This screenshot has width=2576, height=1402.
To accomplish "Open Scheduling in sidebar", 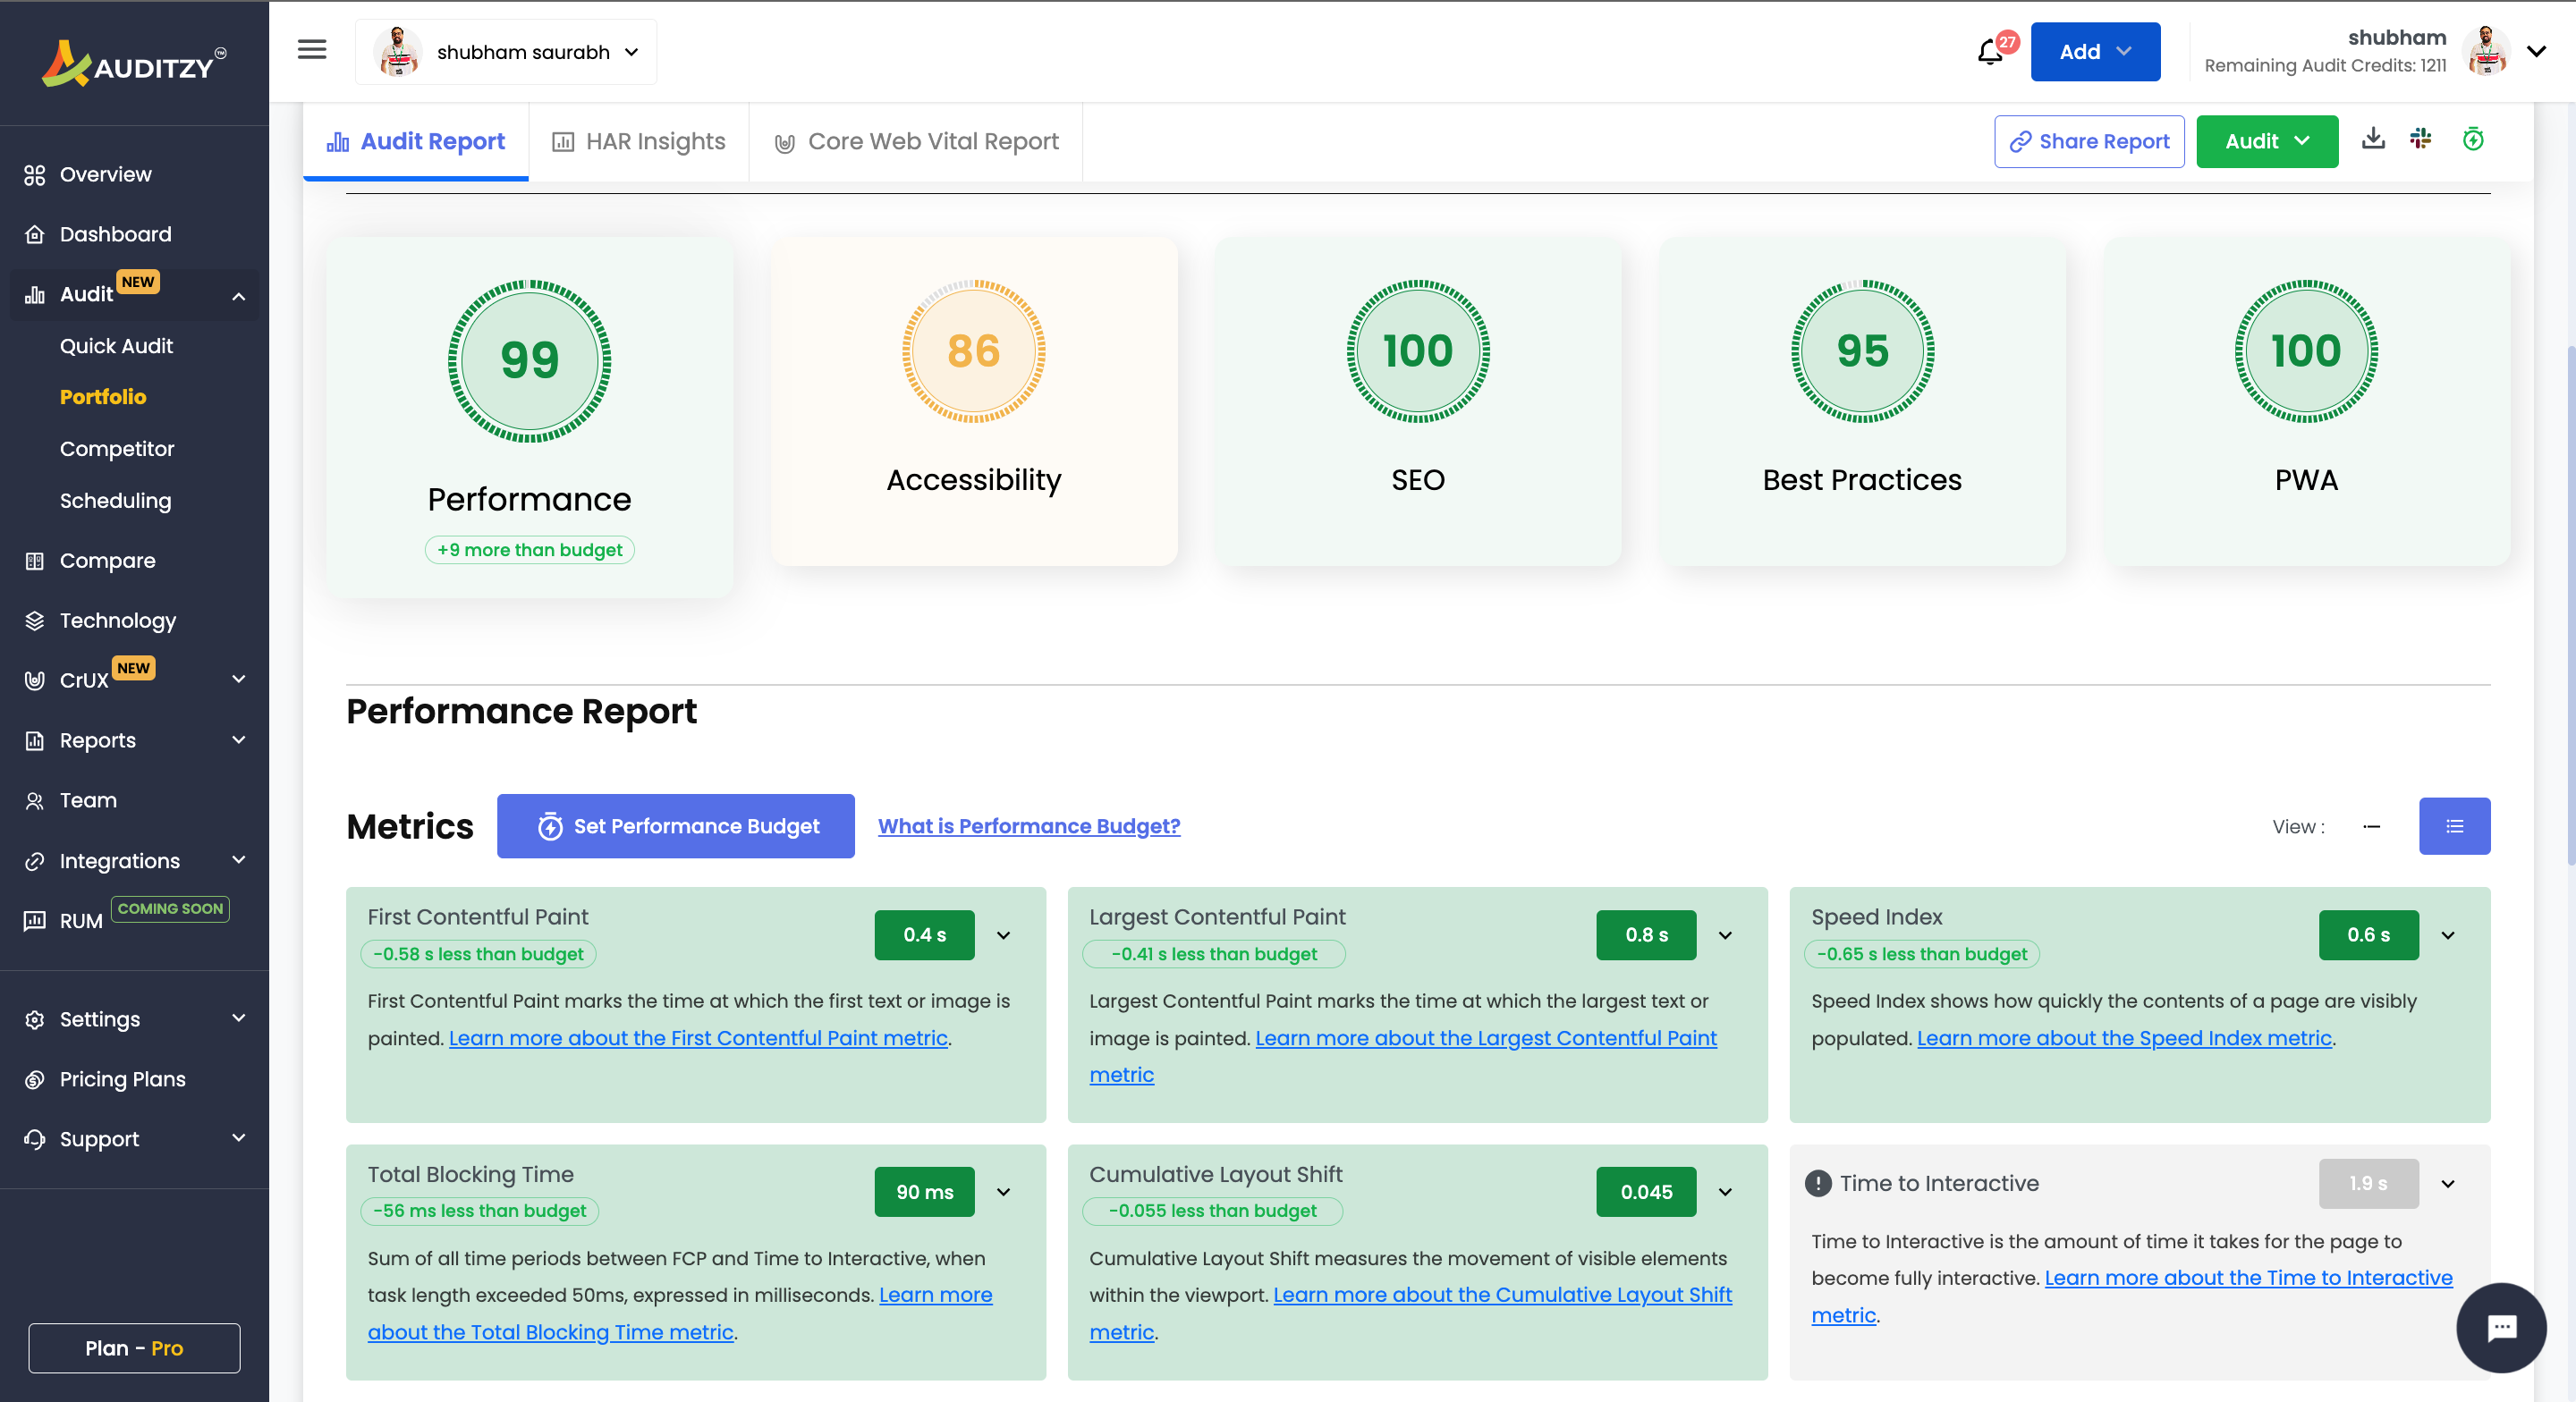I will coord(115,501).
